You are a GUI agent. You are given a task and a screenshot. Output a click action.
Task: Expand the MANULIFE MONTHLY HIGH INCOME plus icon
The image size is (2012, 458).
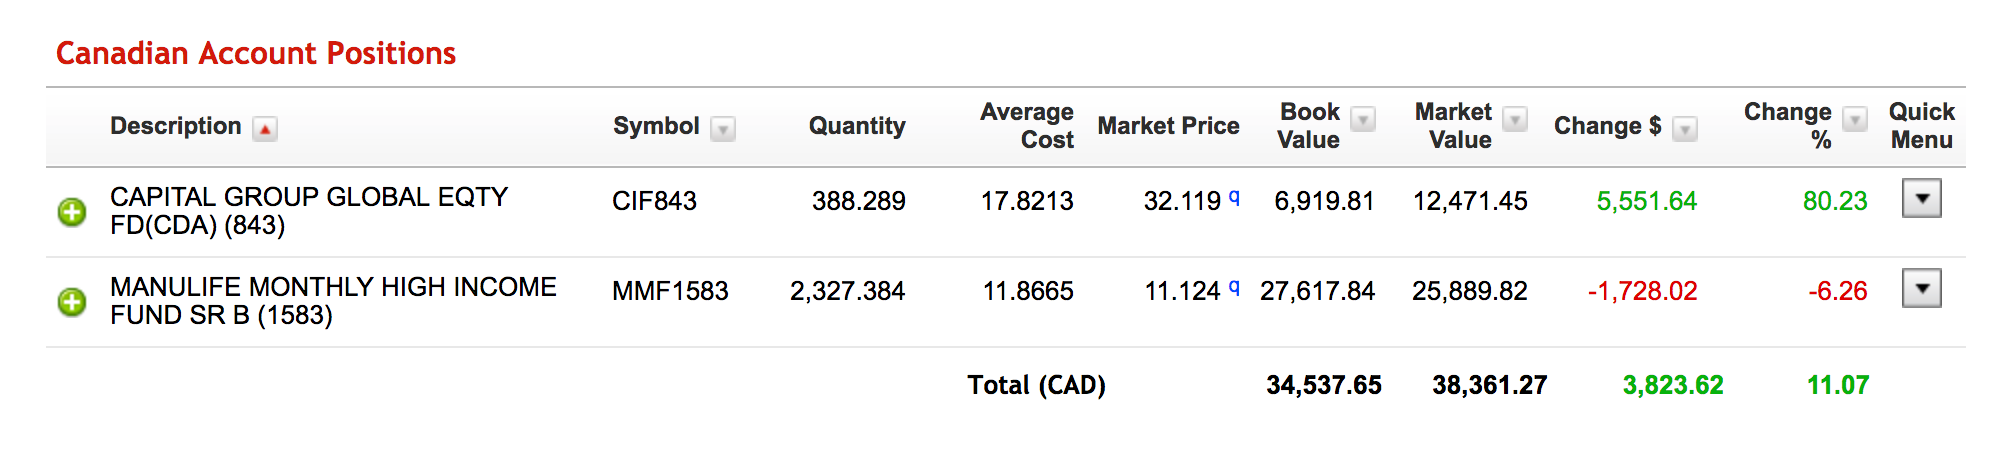tap(72, 302)
